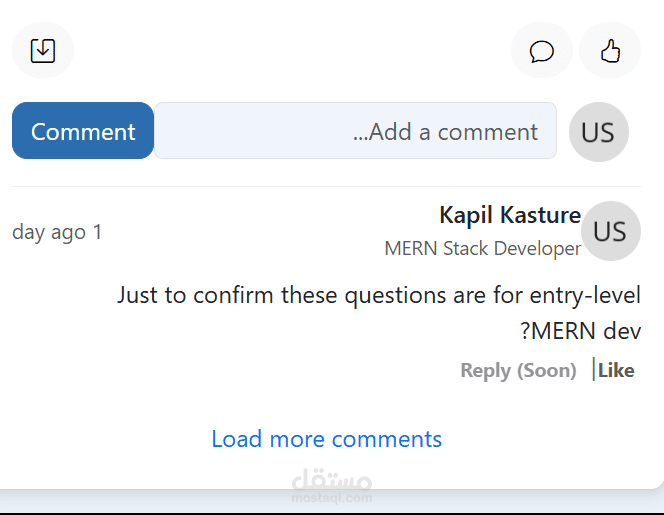Click the black line at the bottom
Viewport: 664px width, 515px height.
[332, 513]
